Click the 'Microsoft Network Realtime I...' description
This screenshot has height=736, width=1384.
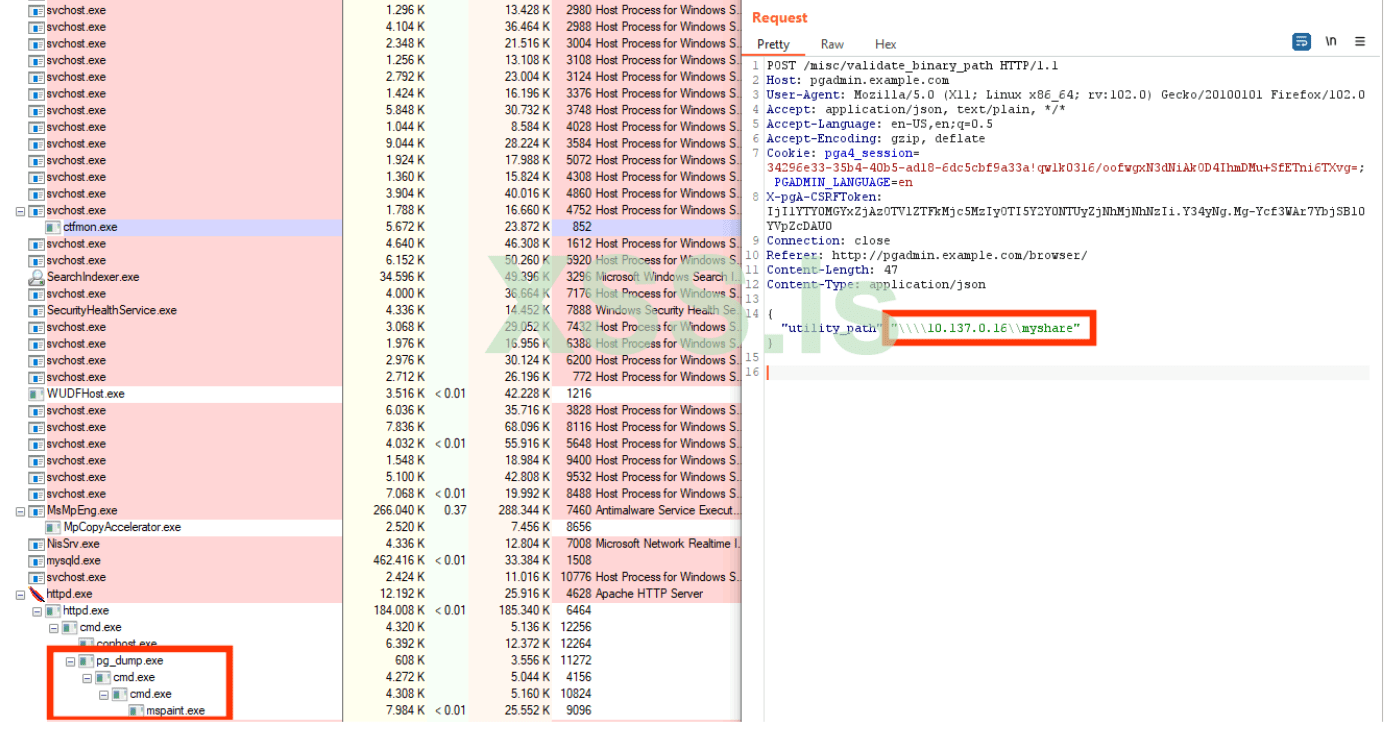click(x=667, y=544)
